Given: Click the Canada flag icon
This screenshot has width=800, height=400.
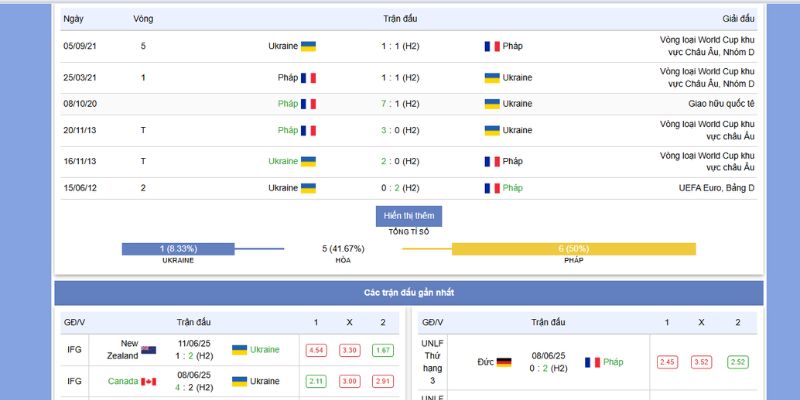Looking at the screenshot, I should tap(148, 381).
